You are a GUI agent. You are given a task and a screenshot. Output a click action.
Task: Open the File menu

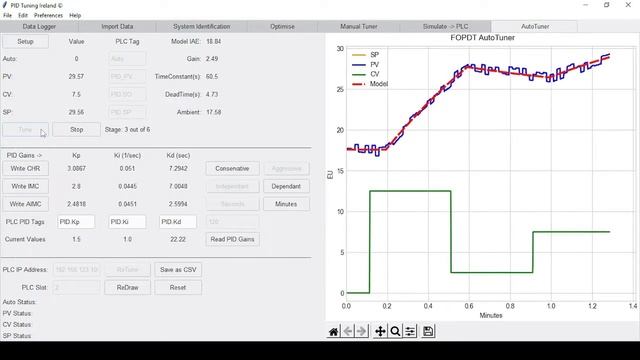pyautogui.click(x=7, y=15)
